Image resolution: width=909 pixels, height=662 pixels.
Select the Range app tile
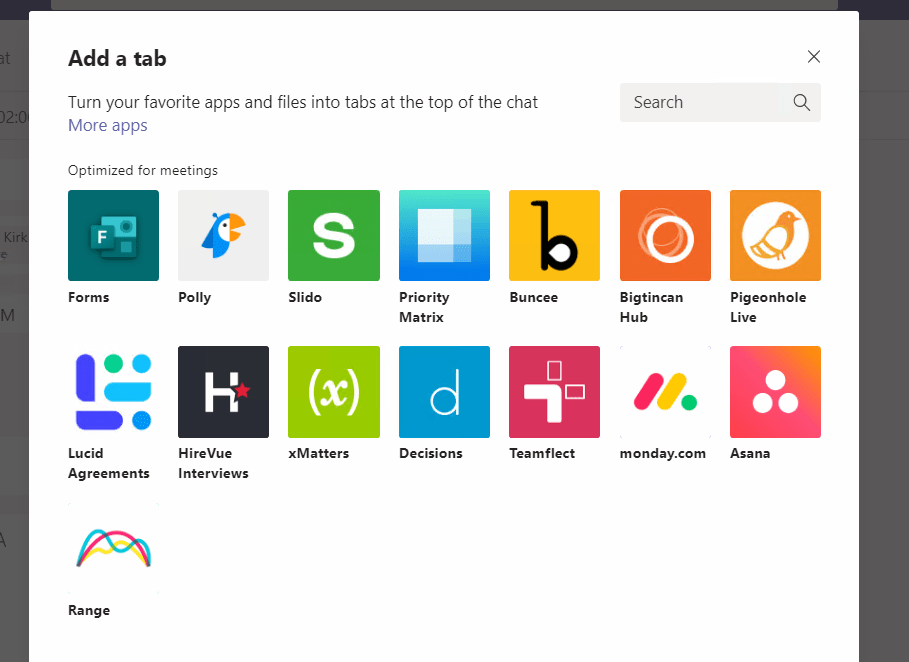point(113,549)
